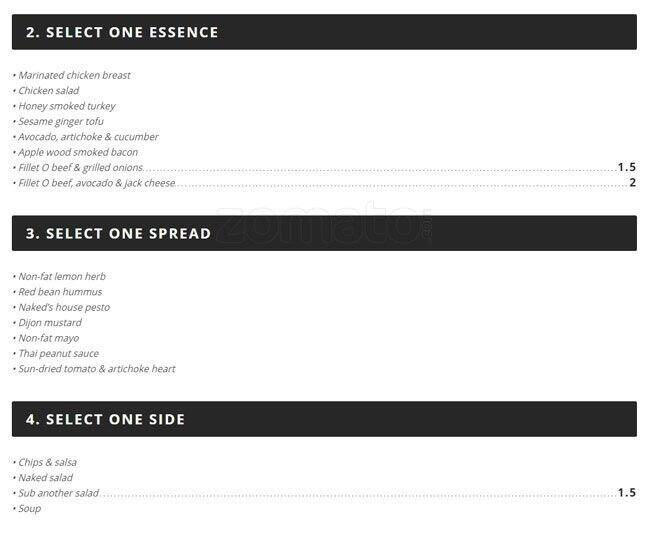
Task: Pick Naked's house pesto
Action: (64, 307)
